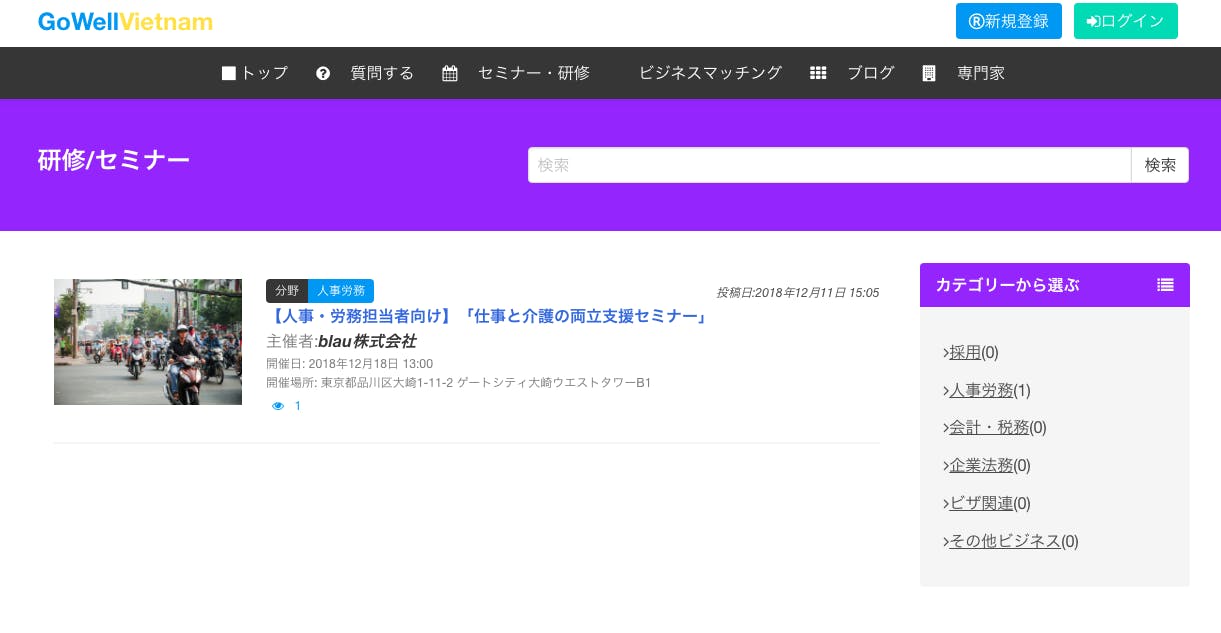1221x633 pixels.
Task: Open the seminar motorbike thumbnail image
Action: click(148, 342)
